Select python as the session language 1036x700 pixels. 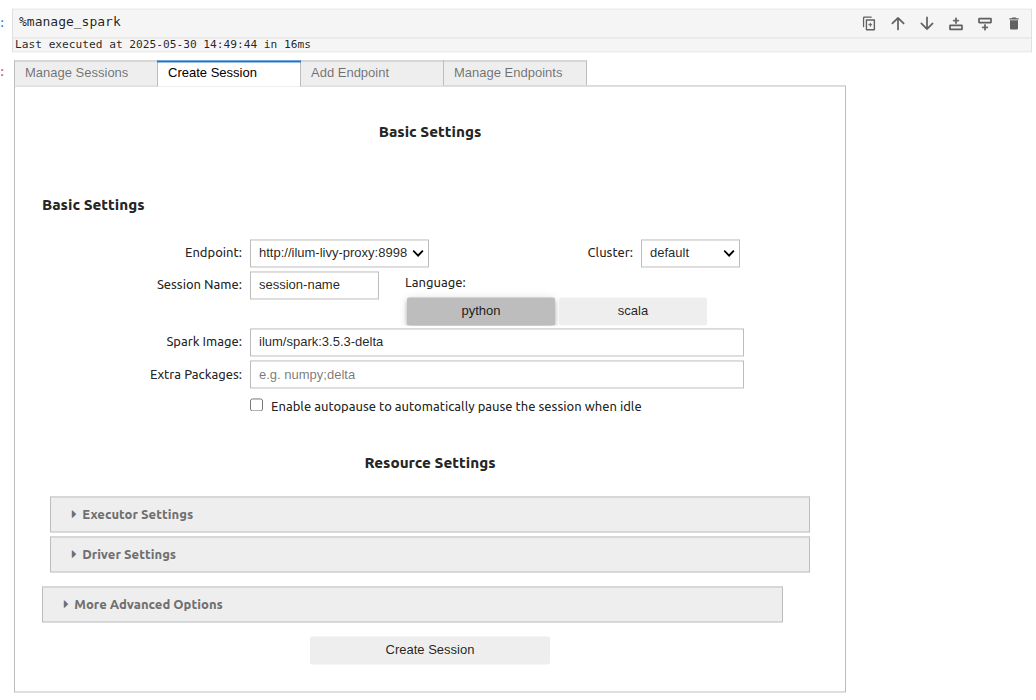point(480,311)
